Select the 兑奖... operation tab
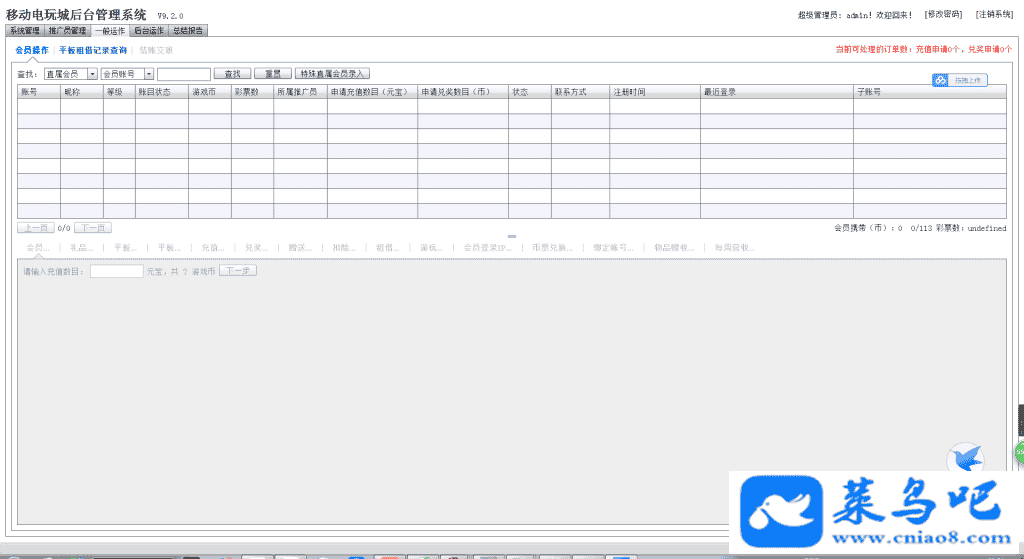1024x559 pixels. coord(257,248)
